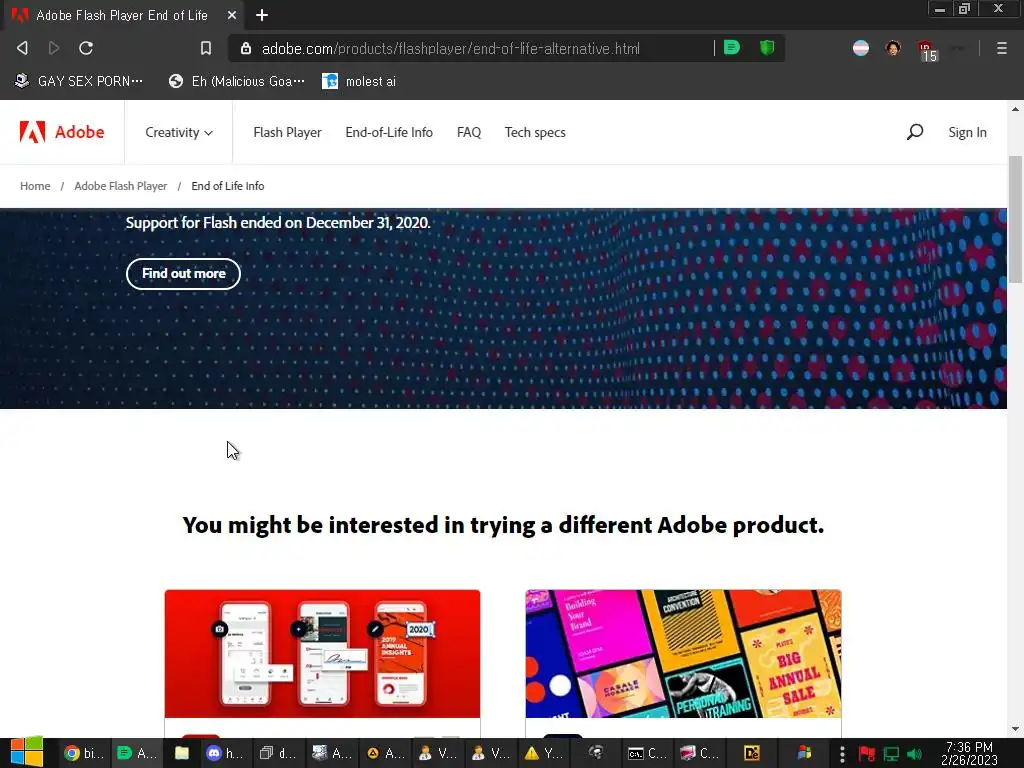Image resolution: width=1024 pixels, height=768 pixels.
Task: Close the Adobe Flash Player End of Life tab
Action: pos(232,15)
